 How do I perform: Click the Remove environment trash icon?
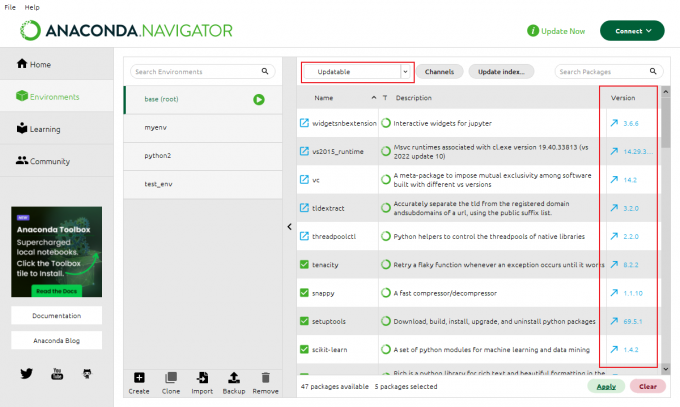point(265,378)
